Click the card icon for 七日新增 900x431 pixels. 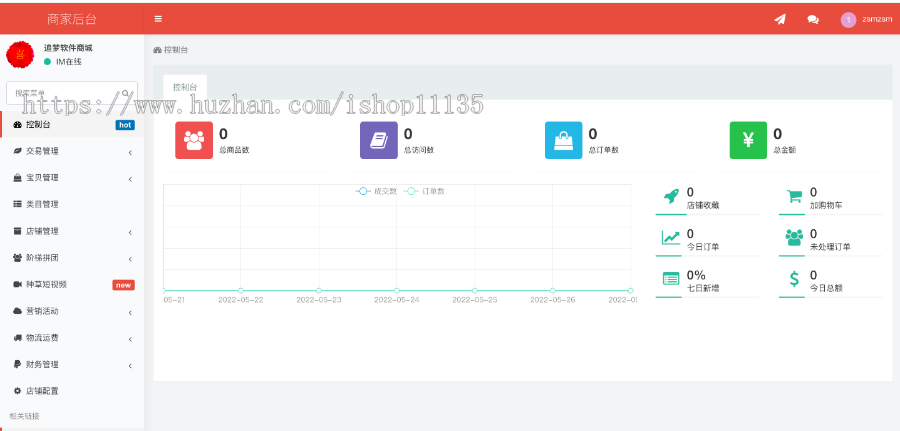click(x=671, y=279)
